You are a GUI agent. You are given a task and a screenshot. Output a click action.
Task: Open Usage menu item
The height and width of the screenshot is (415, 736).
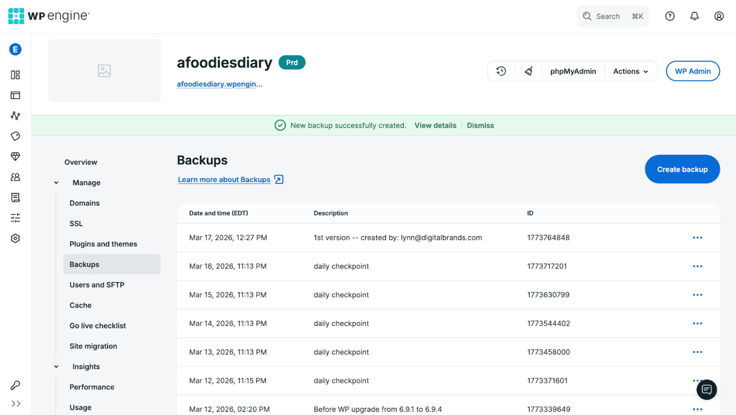pyautogui.click(x=80, y=407)
